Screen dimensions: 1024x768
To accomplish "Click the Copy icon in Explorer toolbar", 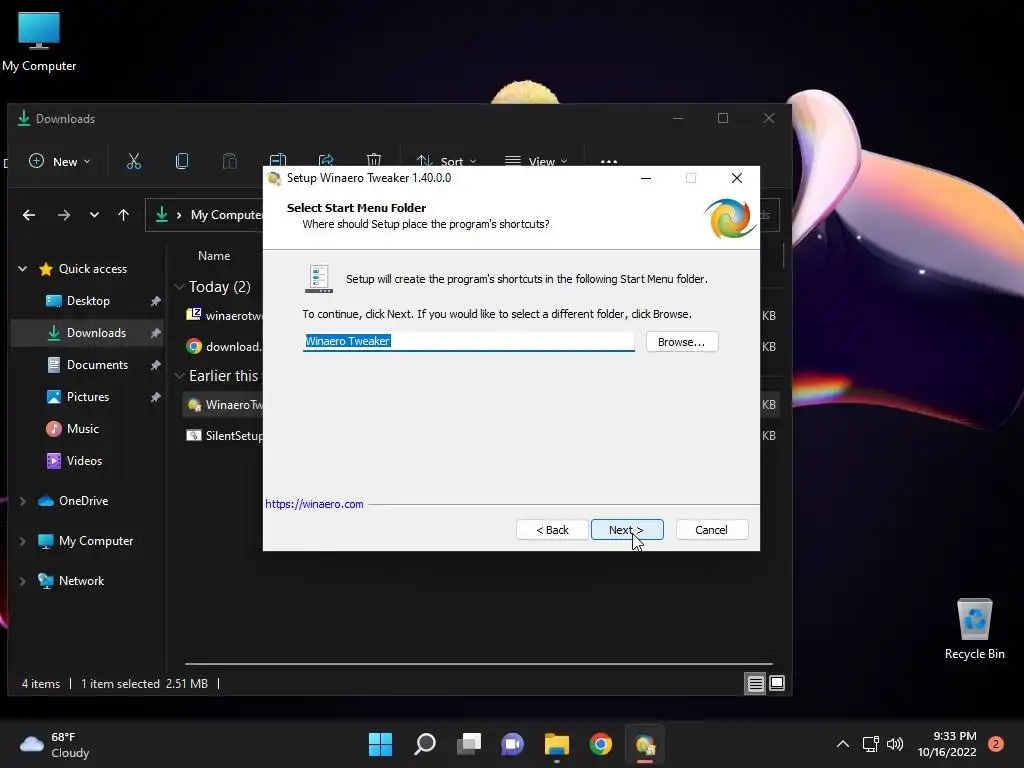I will click(x=182, y=161).
